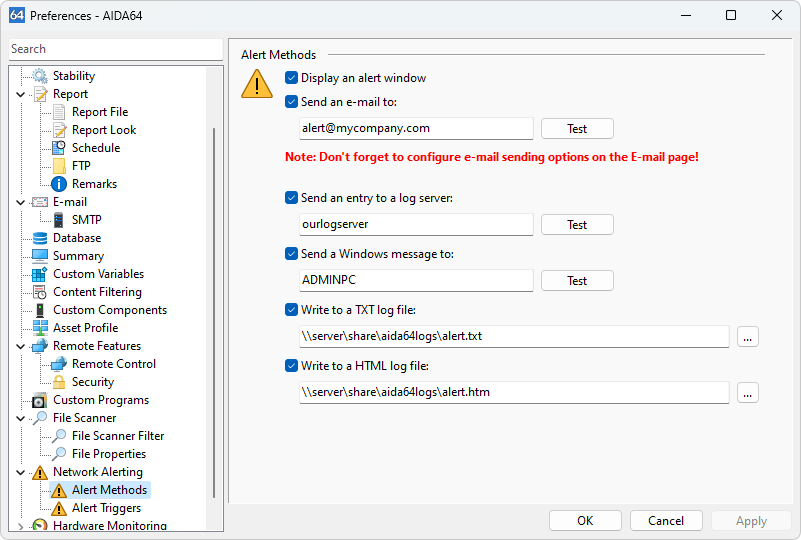
Task: Uncheck Display an alert window
Action: pyautogui.click(x=291, y=78)
